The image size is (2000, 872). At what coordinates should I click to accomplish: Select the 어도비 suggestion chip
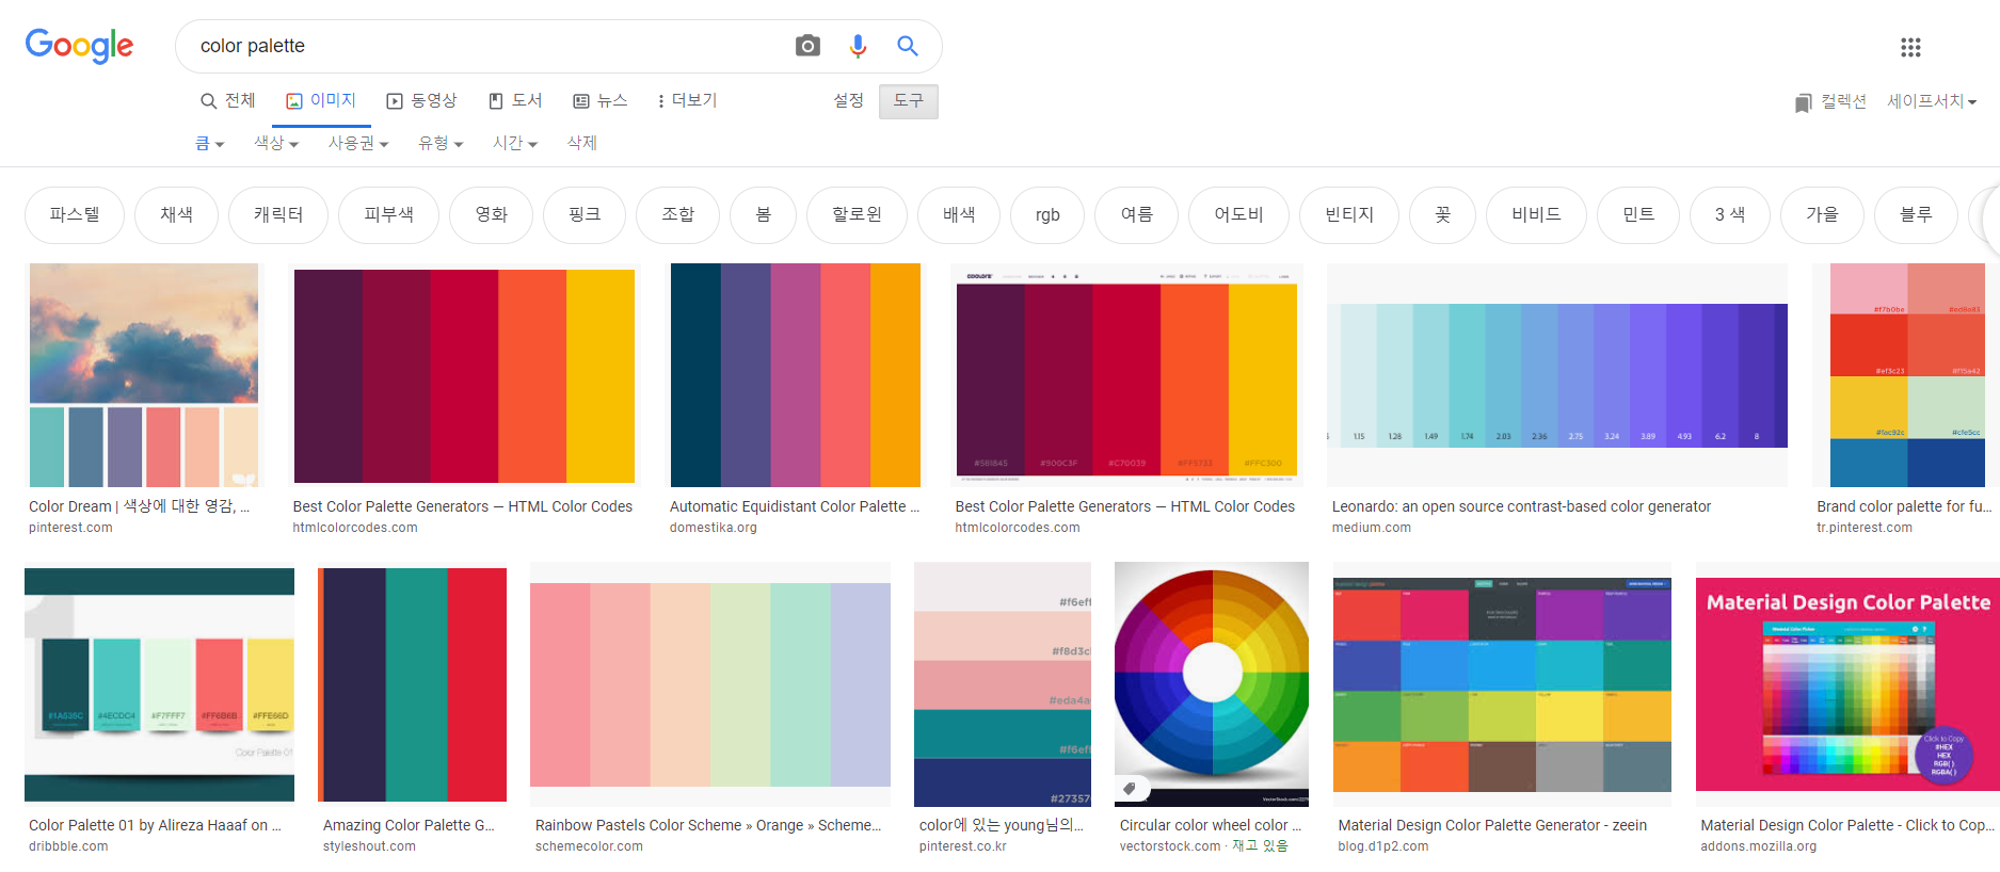coord(1239,215)
